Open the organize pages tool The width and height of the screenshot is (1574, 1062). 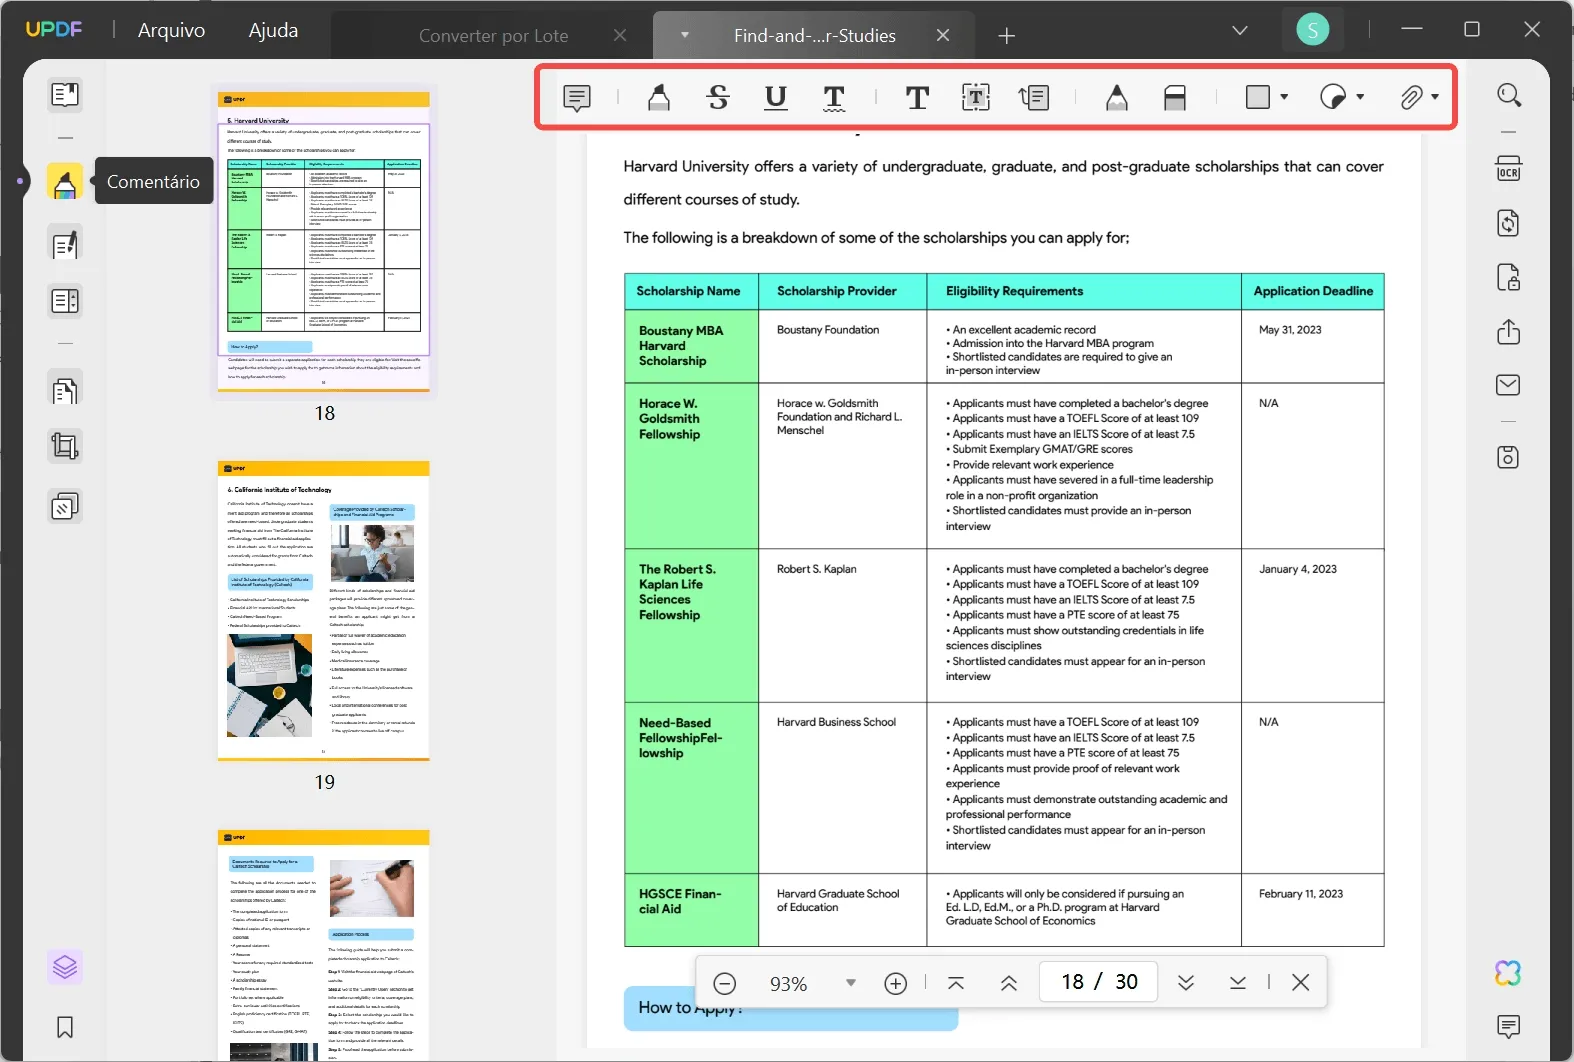click(65, 390)
